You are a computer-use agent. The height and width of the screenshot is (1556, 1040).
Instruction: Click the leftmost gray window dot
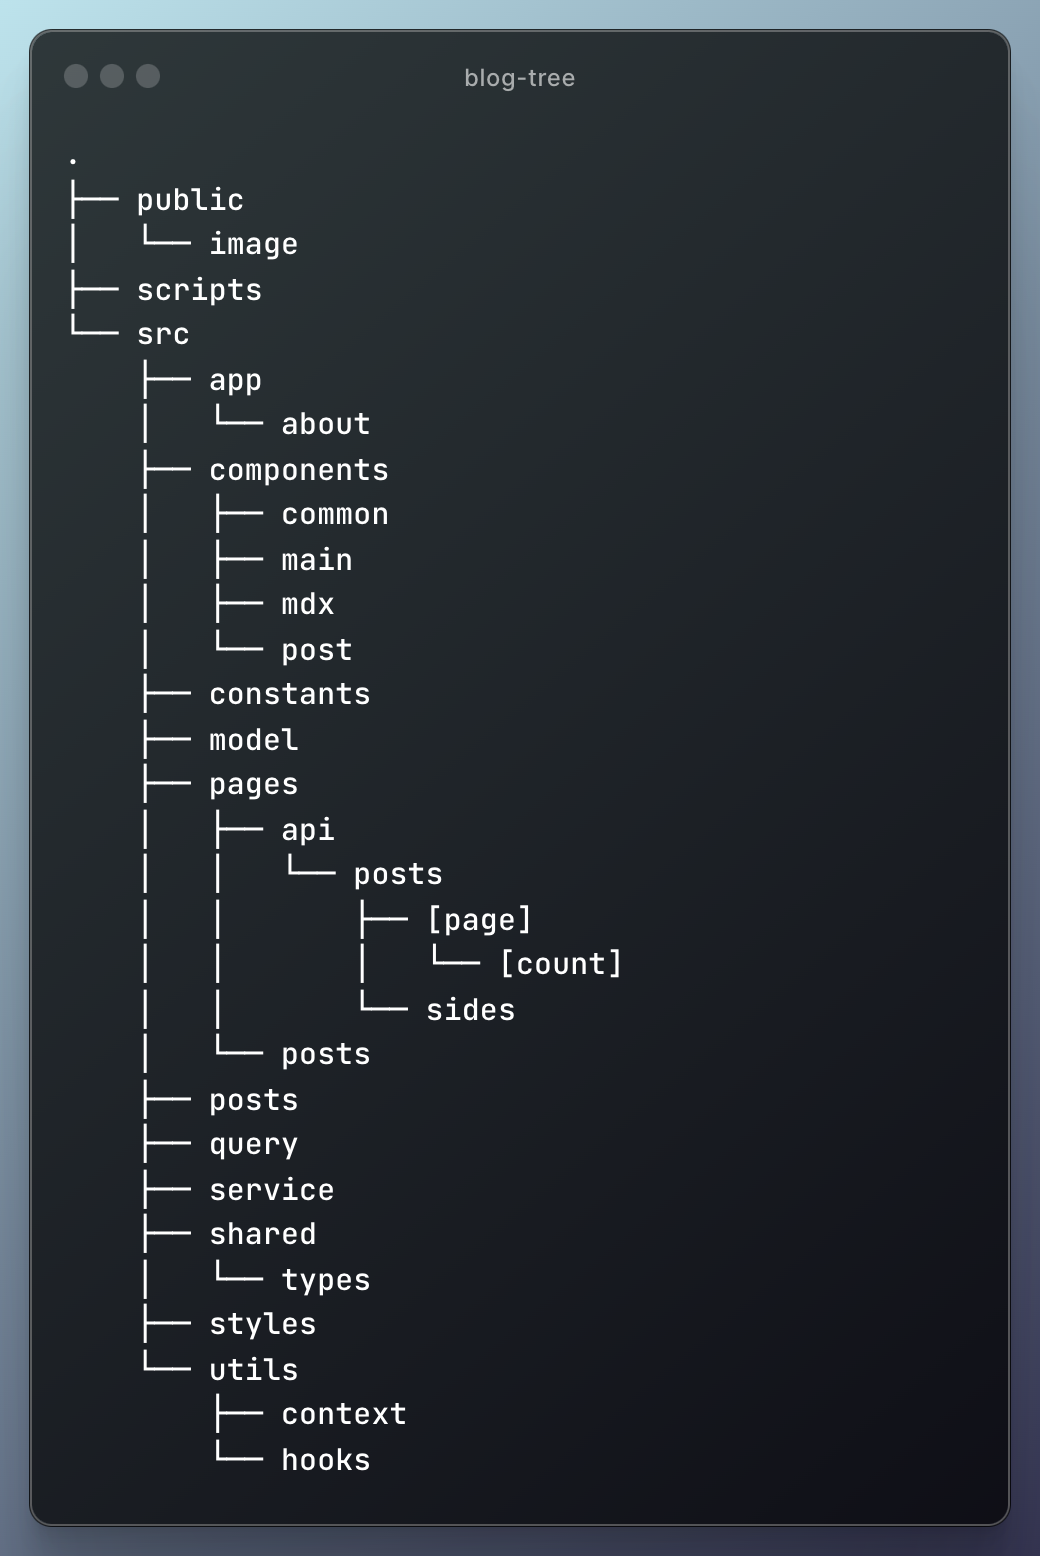(x=76, y=76)
